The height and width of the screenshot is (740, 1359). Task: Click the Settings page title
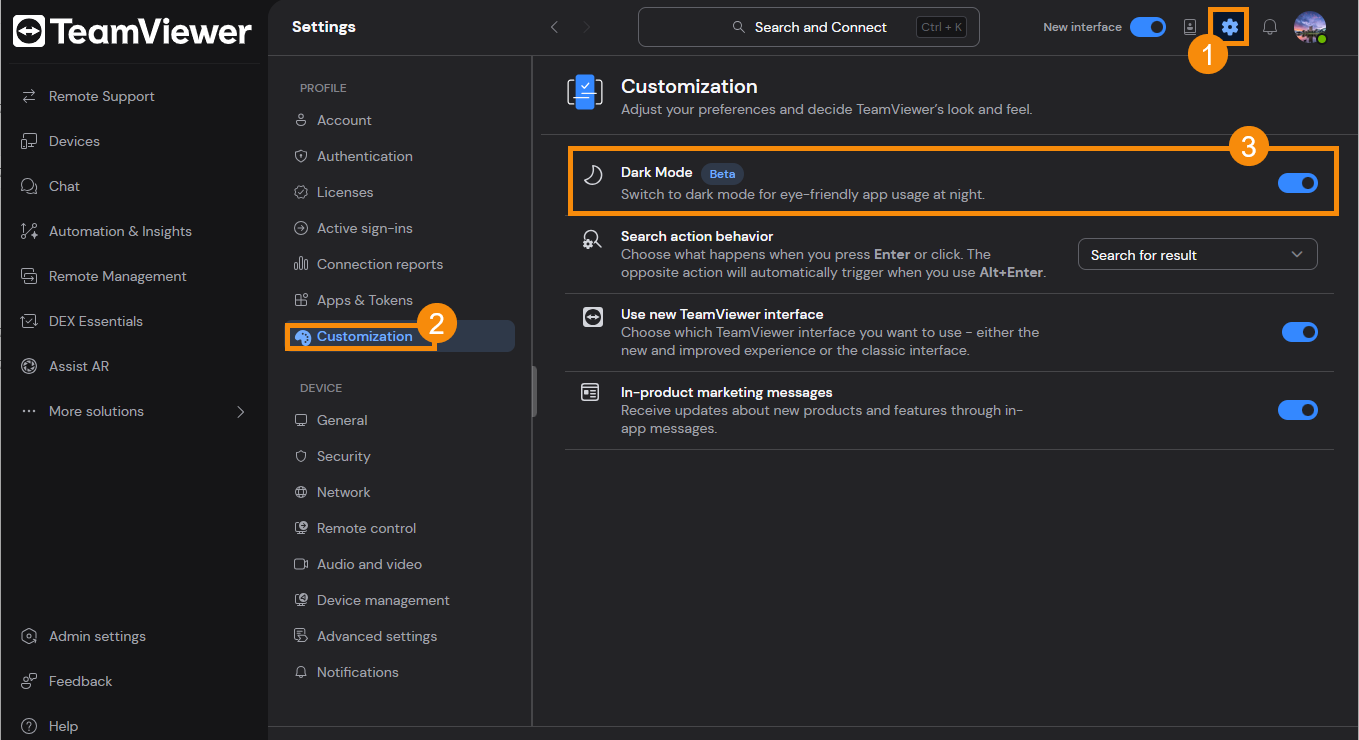click(323, 27)
